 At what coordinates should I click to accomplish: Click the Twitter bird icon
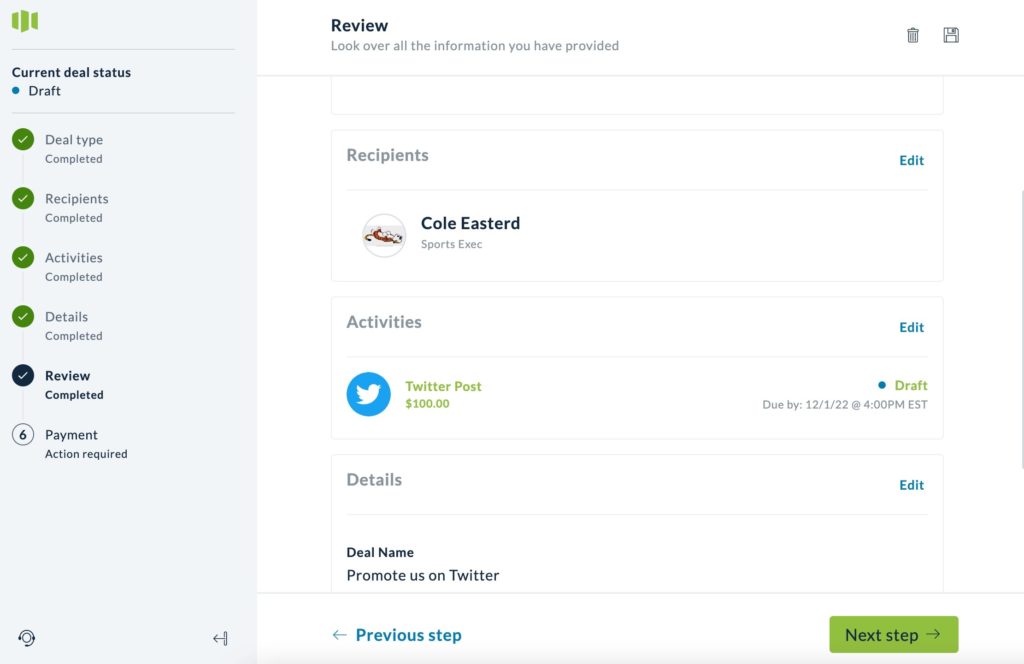tap(368, 394)
